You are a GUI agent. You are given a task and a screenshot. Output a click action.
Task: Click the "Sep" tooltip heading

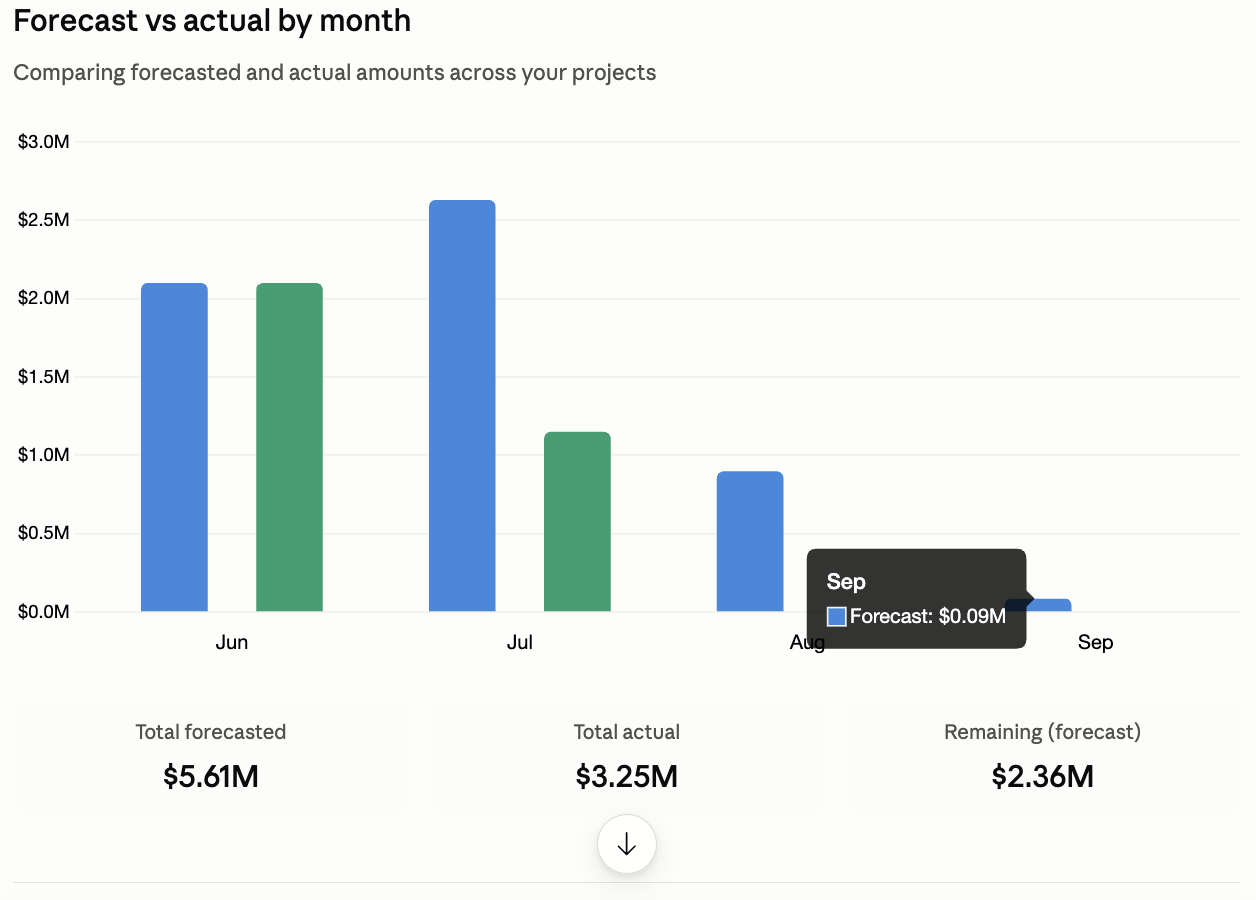pyautogui.click(x=846, y=582)
